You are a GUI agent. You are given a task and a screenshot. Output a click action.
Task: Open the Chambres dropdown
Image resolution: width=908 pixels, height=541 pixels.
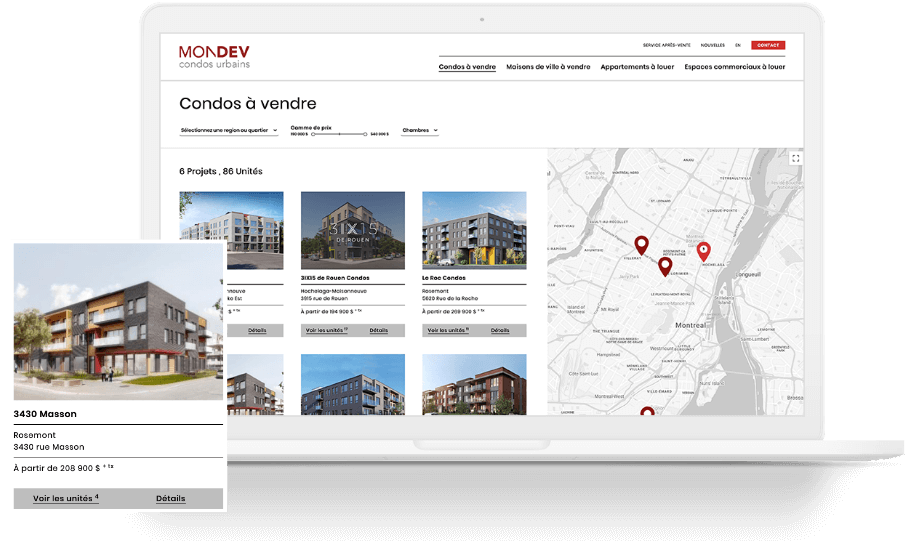(x=420, y=130)
